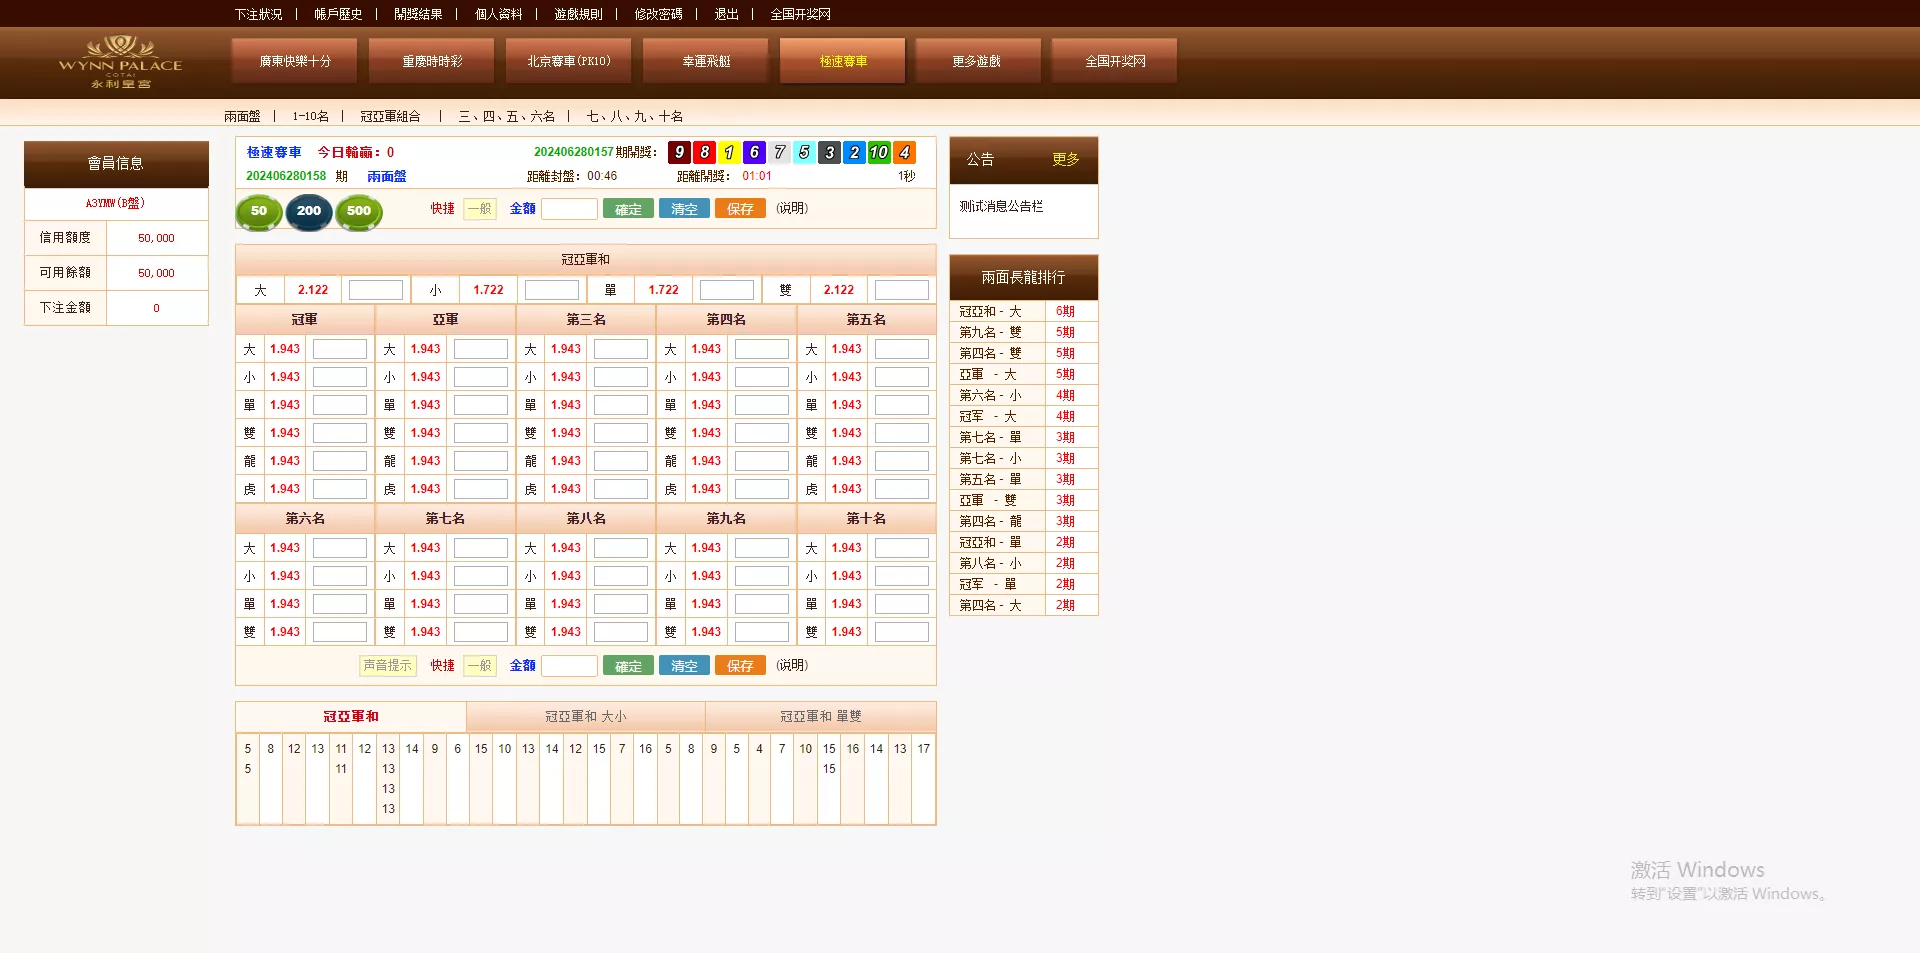Open the 1-10名 betting panel

pos(310,116)
